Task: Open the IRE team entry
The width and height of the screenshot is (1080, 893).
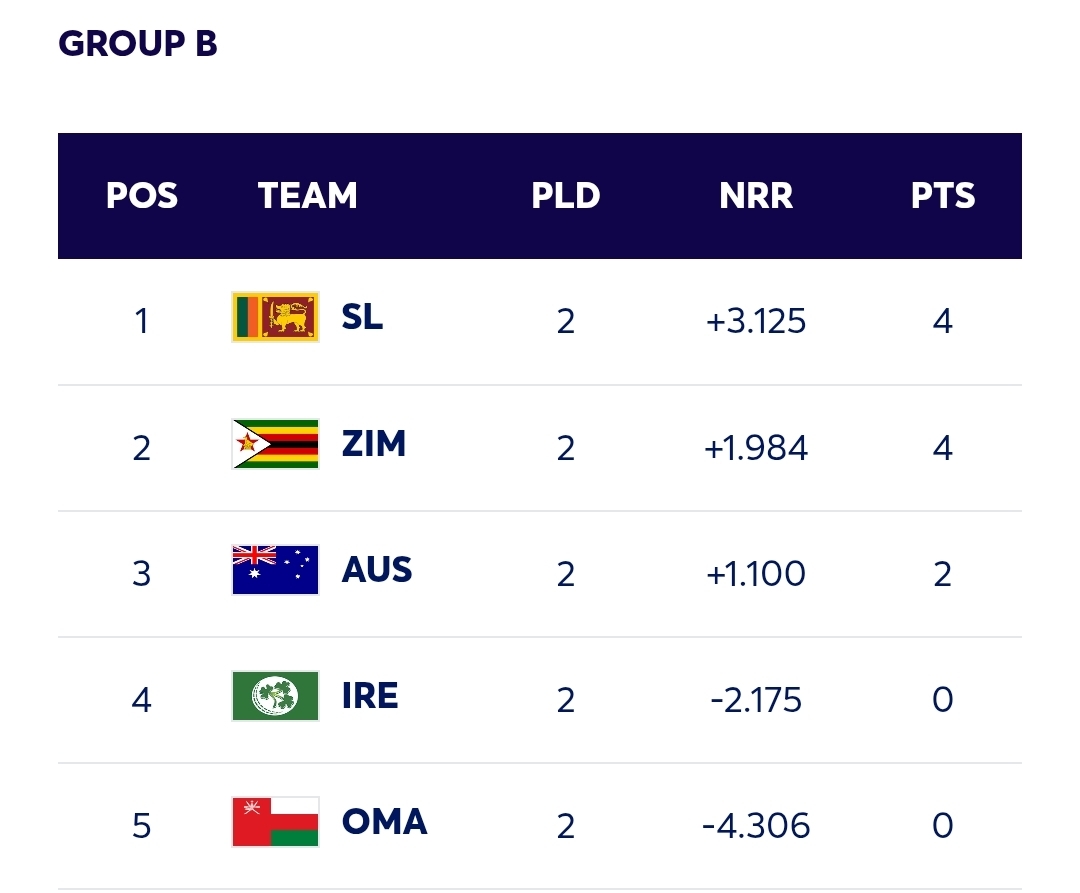Action: (370, 696)
